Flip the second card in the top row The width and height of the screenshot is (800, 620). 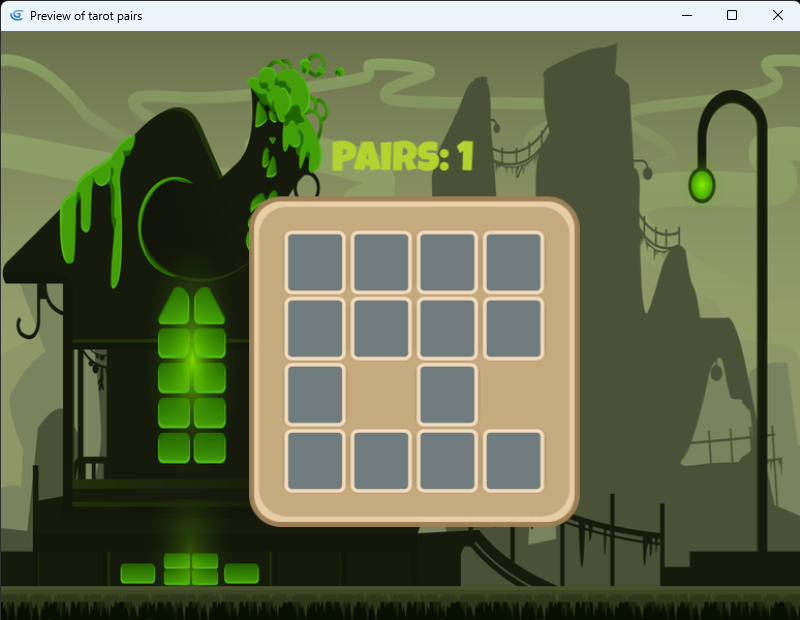tap(381, 262)
